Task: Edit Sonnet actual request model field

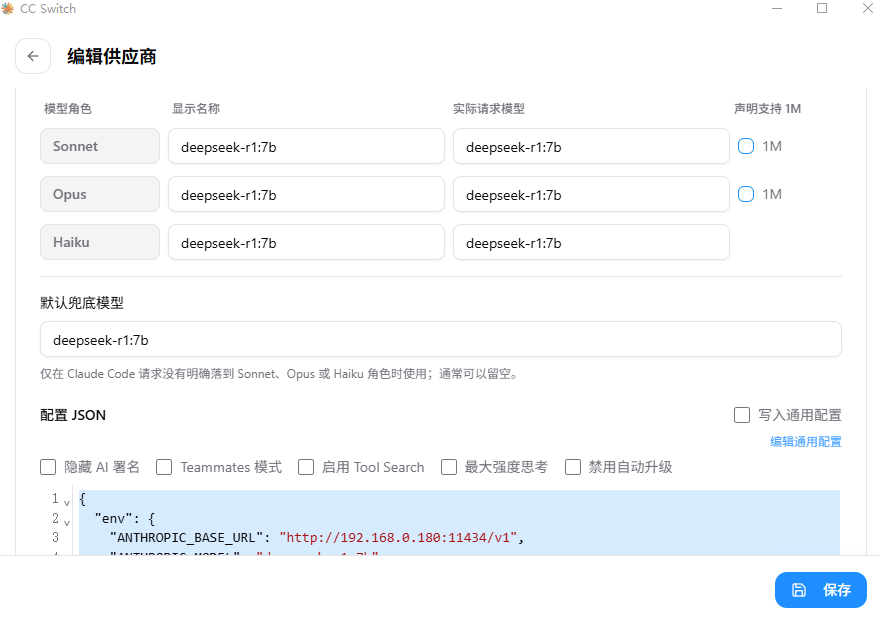Action: coord(591,146)
